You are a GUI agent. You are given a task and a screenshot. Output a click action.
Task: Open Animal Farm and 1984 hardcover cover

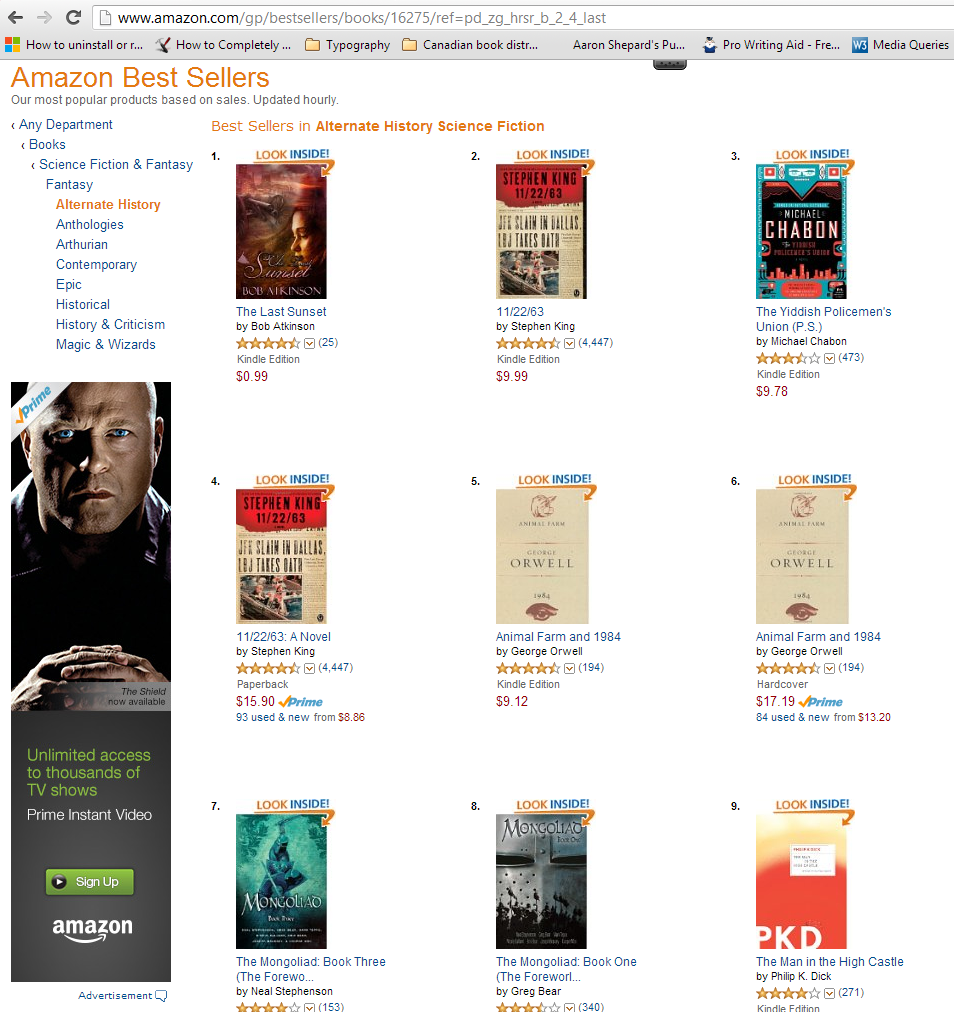pyautogui.click(x=802, y=556)
